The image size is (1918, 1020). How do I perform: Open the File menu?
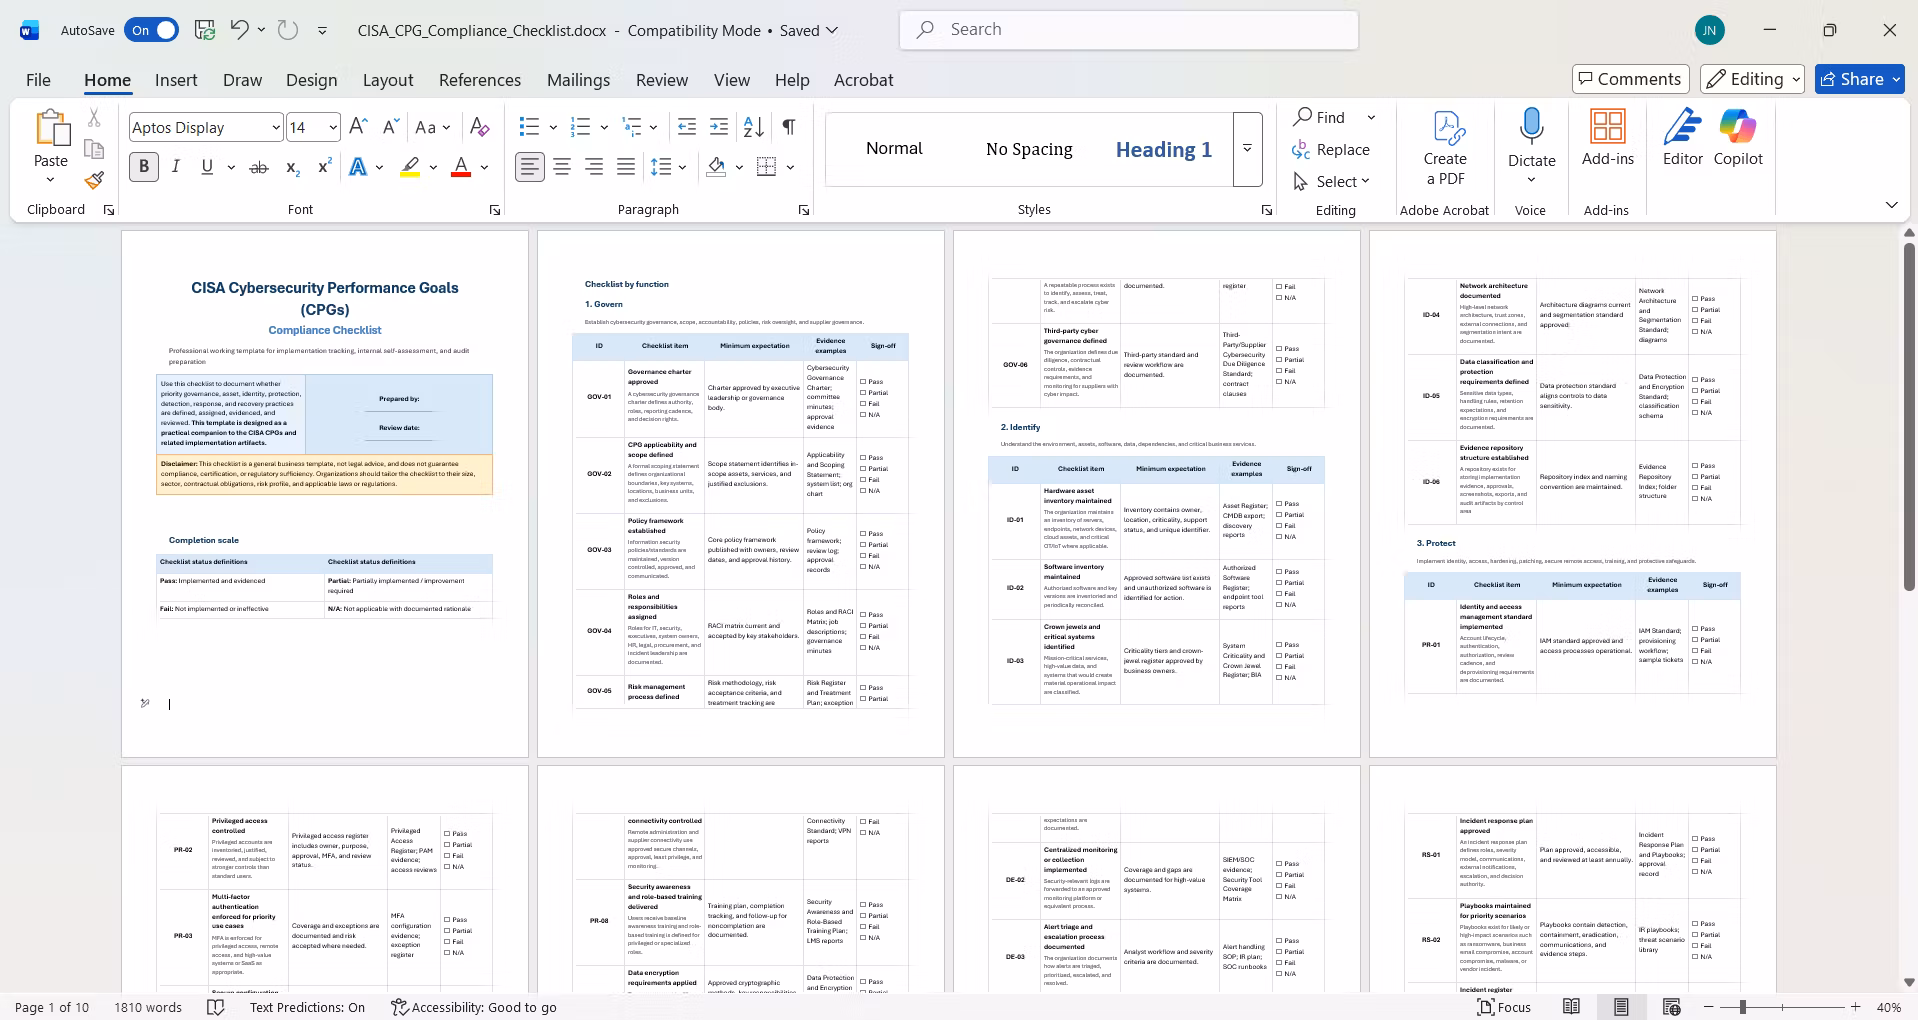(x=38, y=80)
